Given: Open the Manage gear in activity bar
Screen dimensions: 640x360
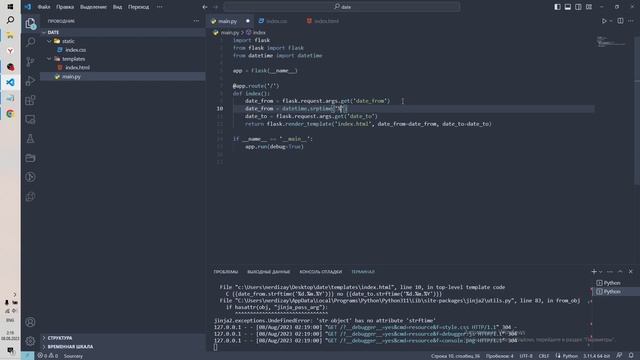Looking at the screenshot, I should 30,341.
